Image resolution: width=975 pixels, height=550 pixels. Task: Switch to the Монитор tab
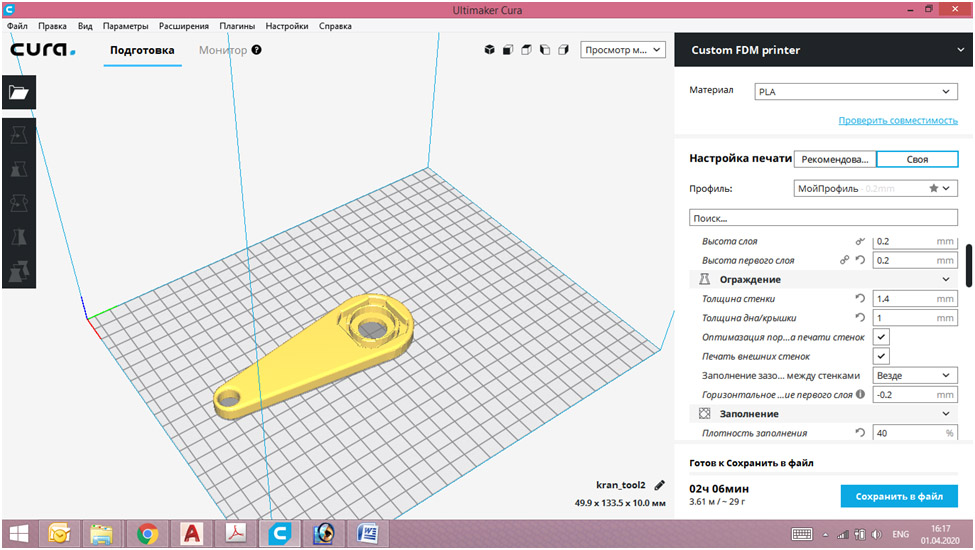(x=223, y=50)
